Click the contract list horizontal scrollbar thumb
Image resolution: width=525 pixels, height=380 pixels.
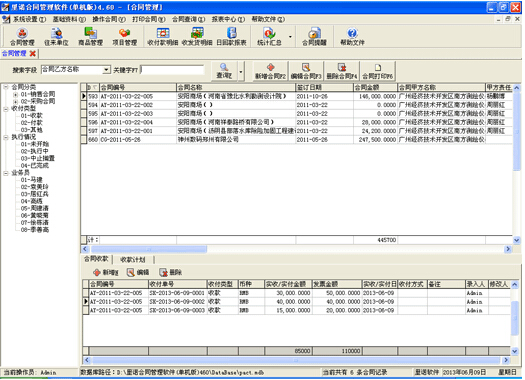[x=149, y=249]
